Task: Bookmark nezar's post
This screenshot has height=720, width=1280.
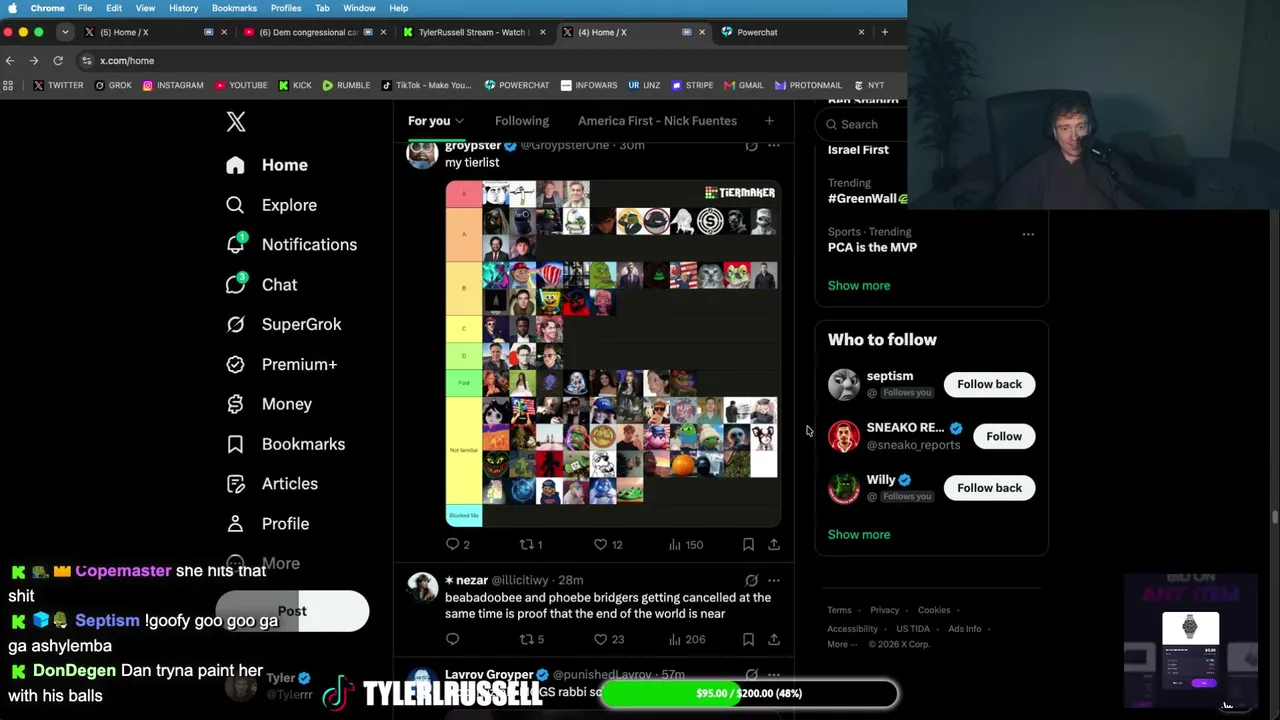Action: (748, 639)
